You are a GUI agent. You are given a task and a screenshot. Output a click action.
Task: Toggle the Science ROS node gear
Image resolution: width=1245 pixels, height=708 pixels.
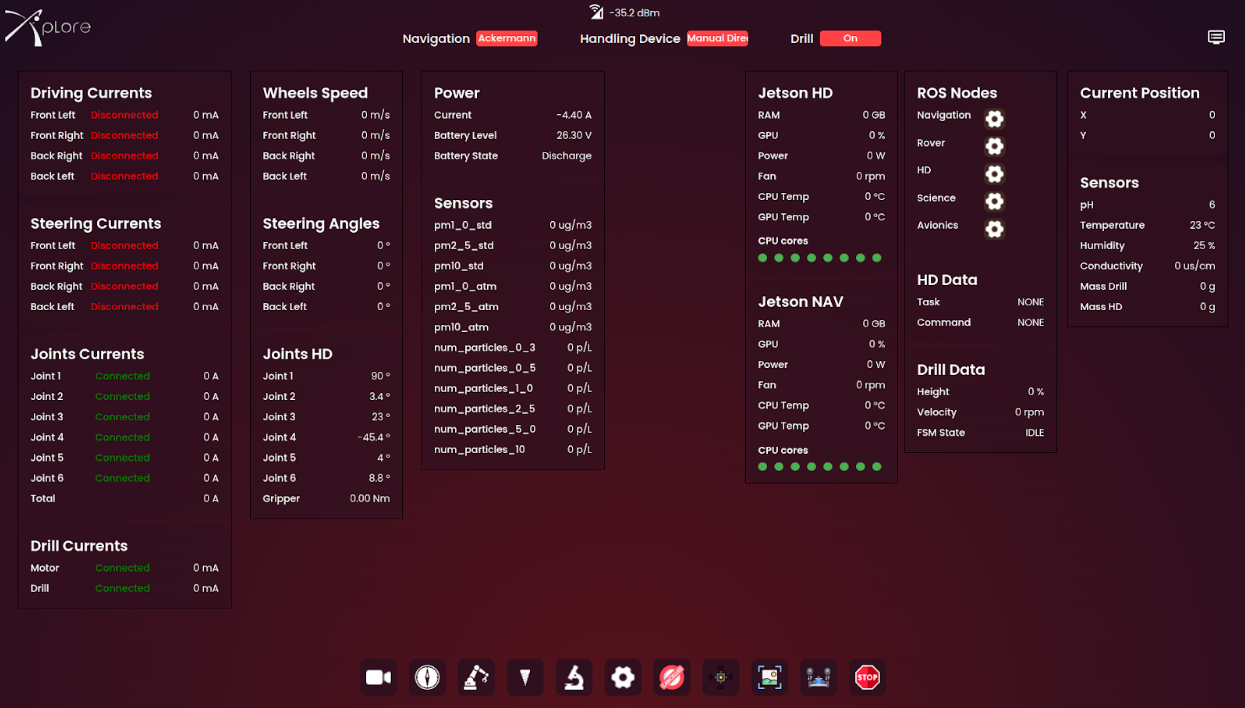994,201
